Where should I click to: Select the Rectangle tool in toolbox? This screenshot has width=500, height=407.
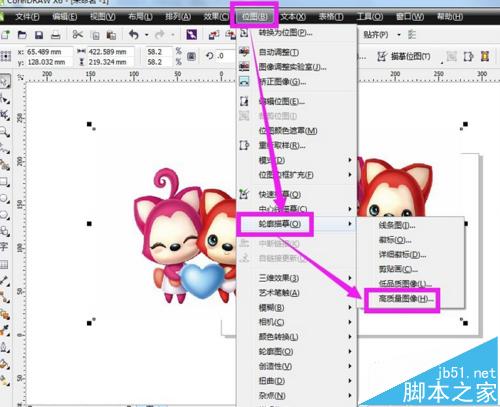(x=5, y=182)
